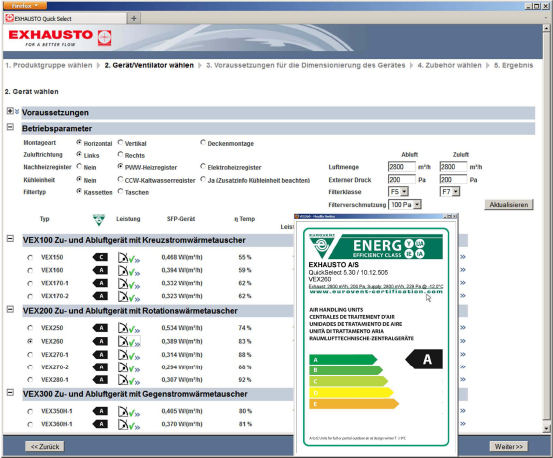553x458 pixels.
Task: Click the EXHAUSTO logo in the header
Action: (x=59, y=38)
